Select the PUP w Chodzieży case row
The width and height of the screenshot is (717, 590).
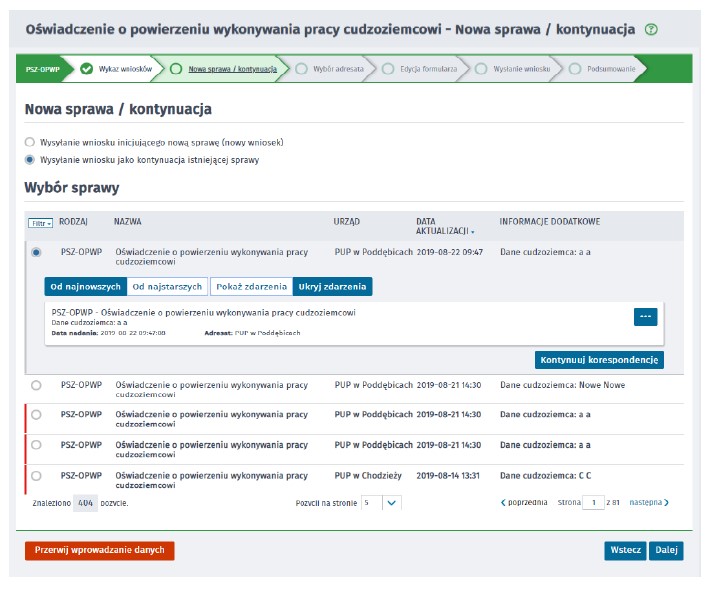pyautogui.click(x=37, y=475)
